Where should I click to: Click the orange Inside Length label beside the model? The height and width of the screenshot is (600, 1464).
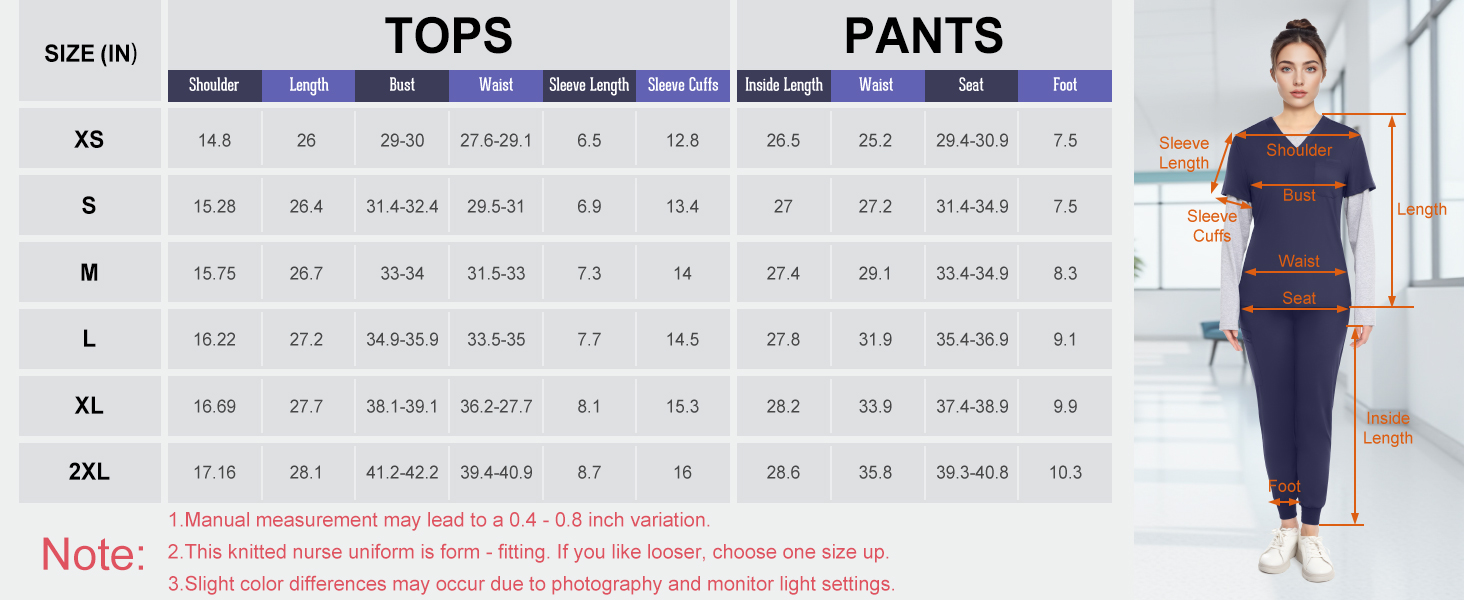coord(1387,428)
